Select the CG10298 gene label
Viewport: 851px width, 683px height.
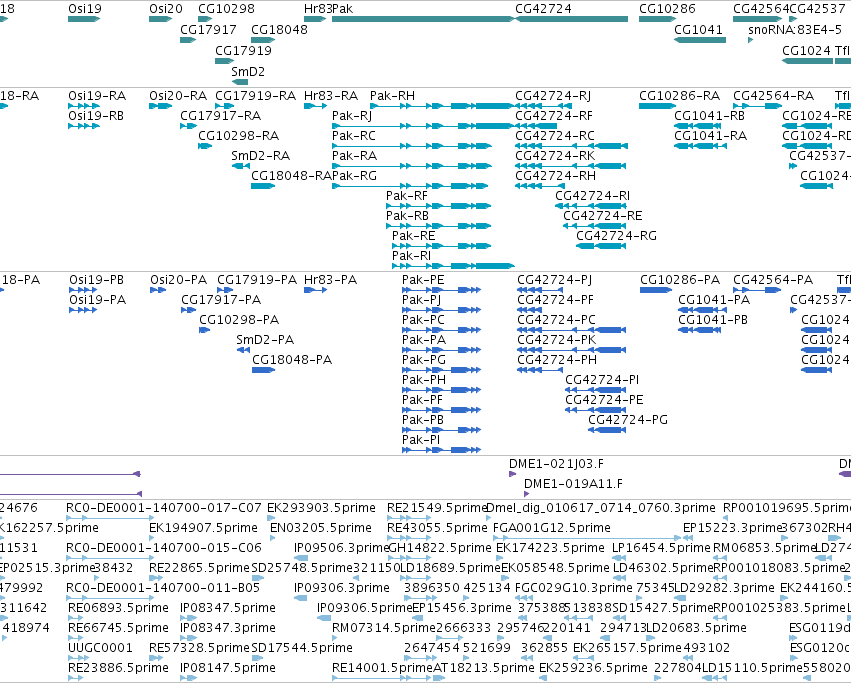[x=226, y=9]
